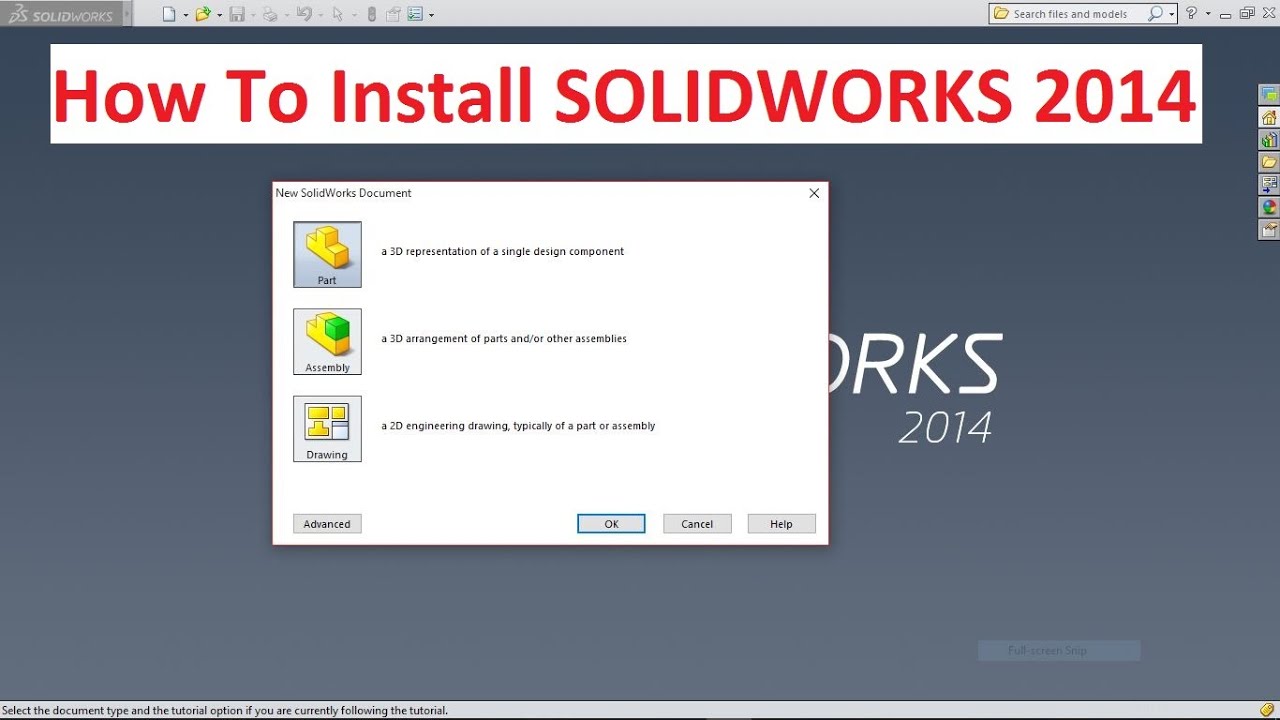The width and height of the screenshot is (1280, 720).
Task: Click the Save disk icon
Action: click(237, 14)
